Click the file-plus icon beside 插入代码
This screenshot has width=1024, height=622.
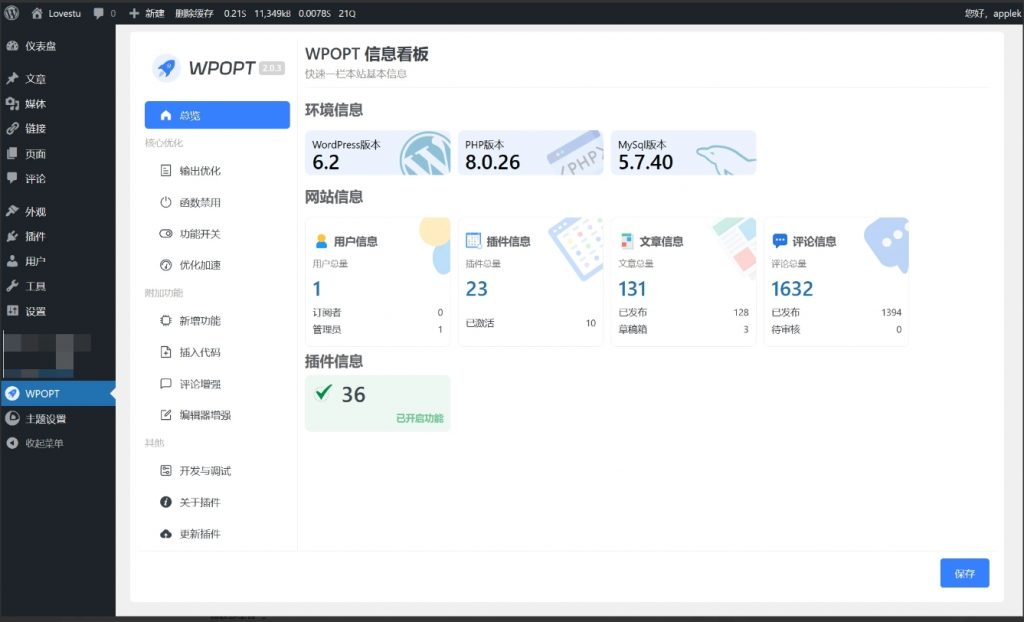click(x=166, y=352)
